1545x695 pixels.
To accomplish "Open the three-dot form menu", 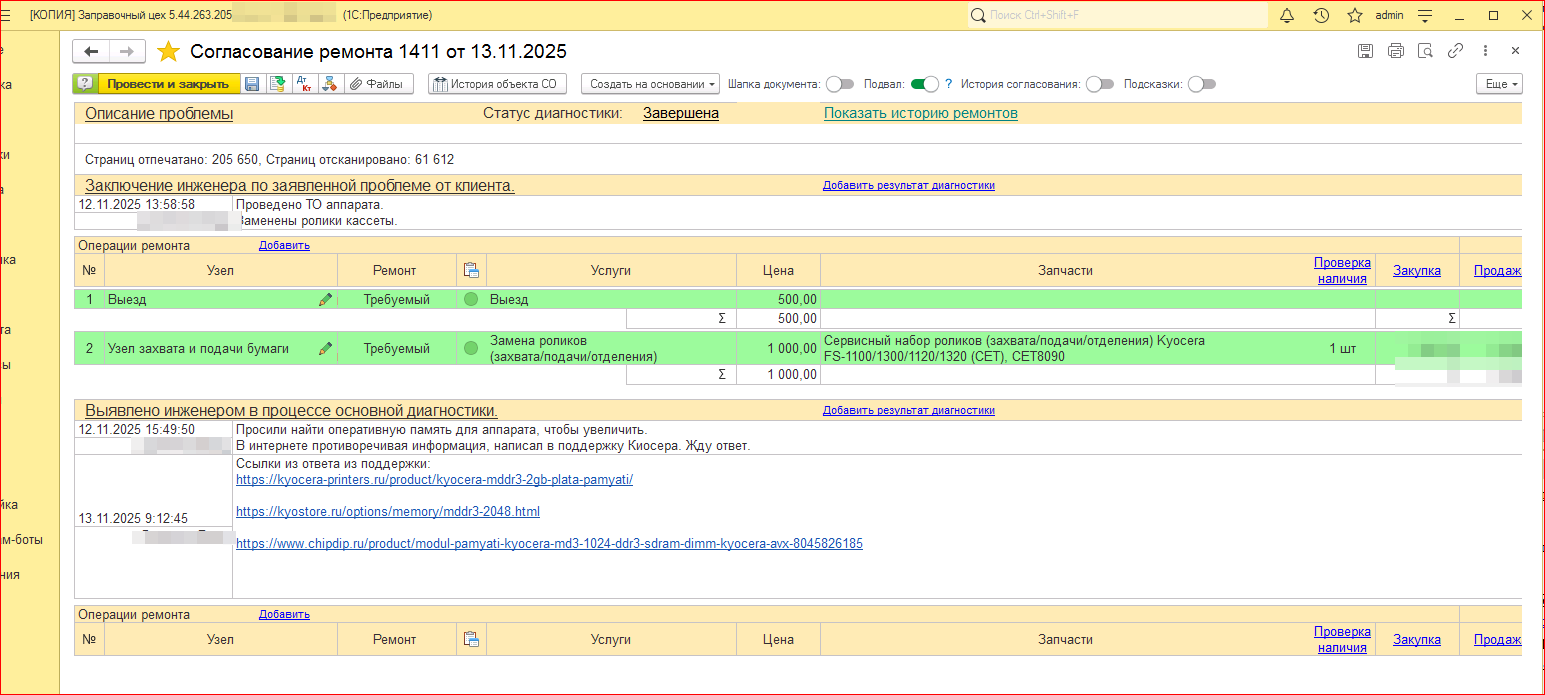I will coord(1486,50).
